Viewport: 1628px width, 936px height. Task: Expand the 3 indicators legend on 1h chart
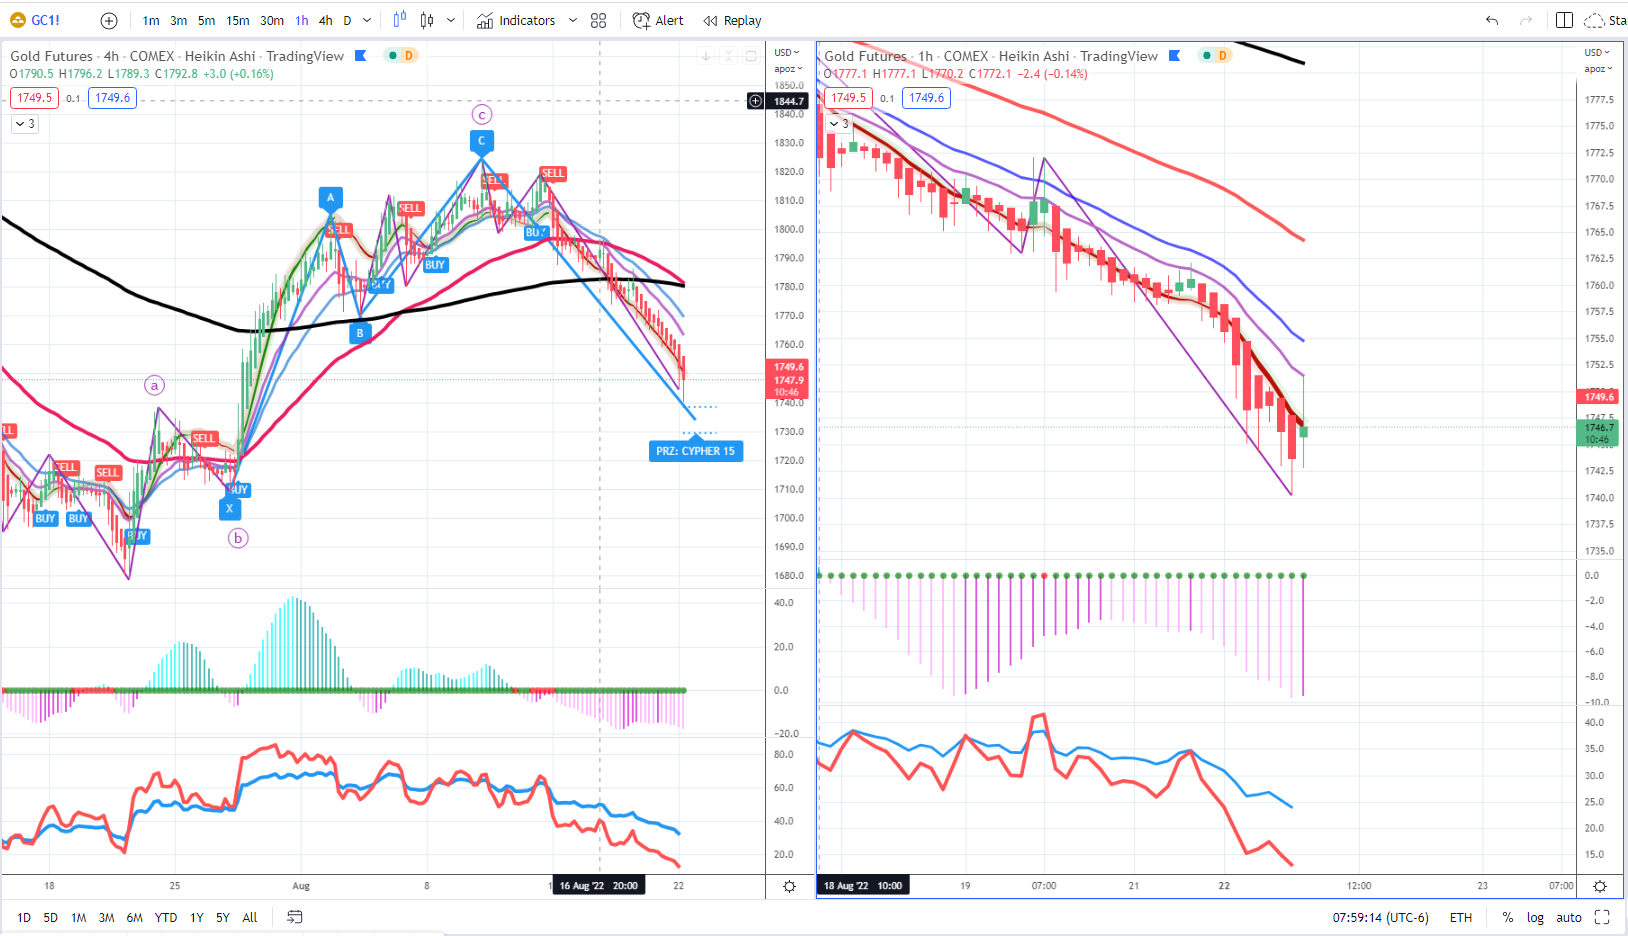click(x=839, y=124)
